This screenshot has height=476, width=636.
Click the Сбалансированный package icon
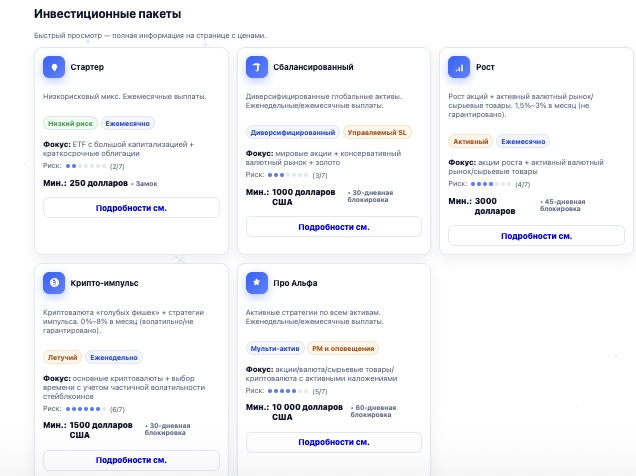click(257, 67)
